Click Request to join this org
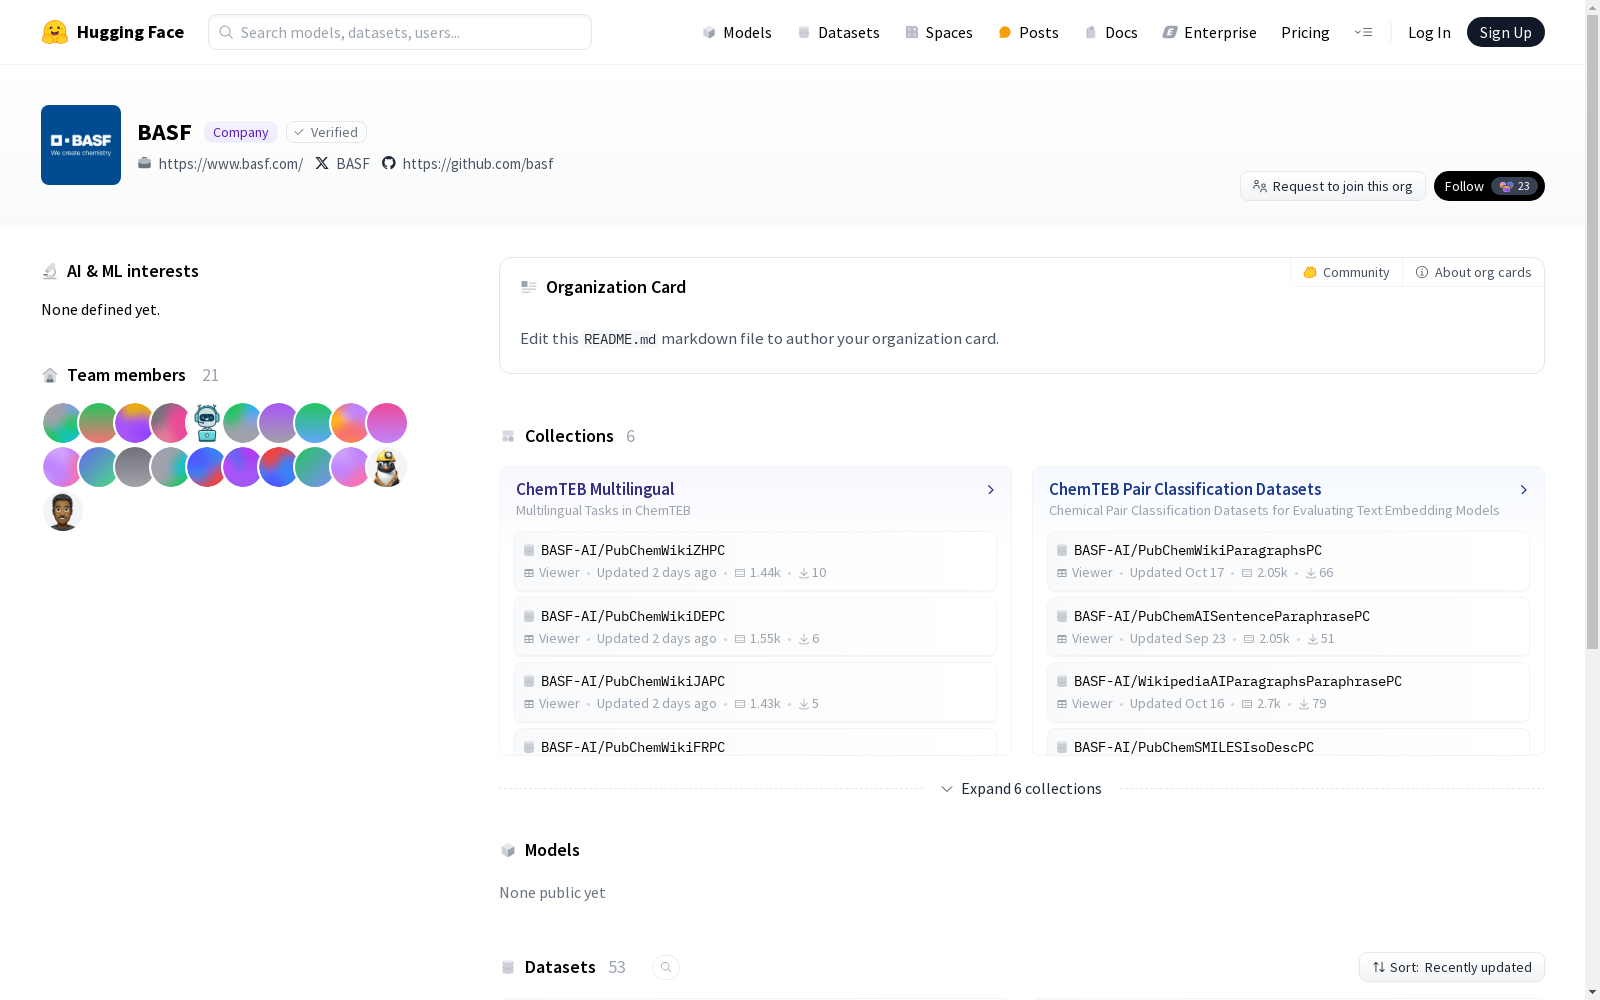 (1333, 186)
